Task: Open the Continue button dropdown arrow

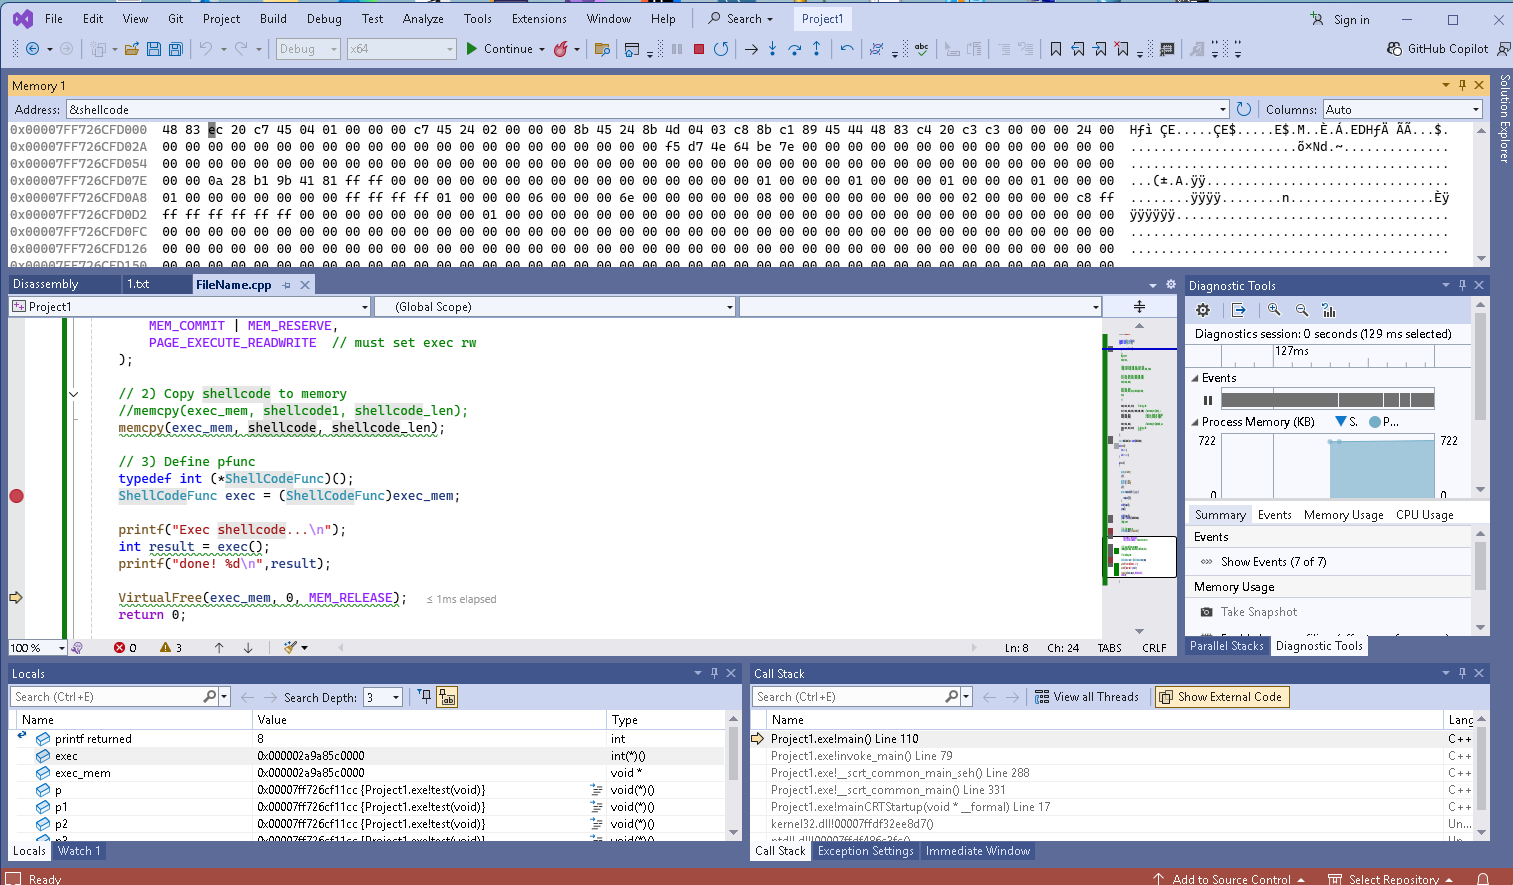Action: (542, 48)
